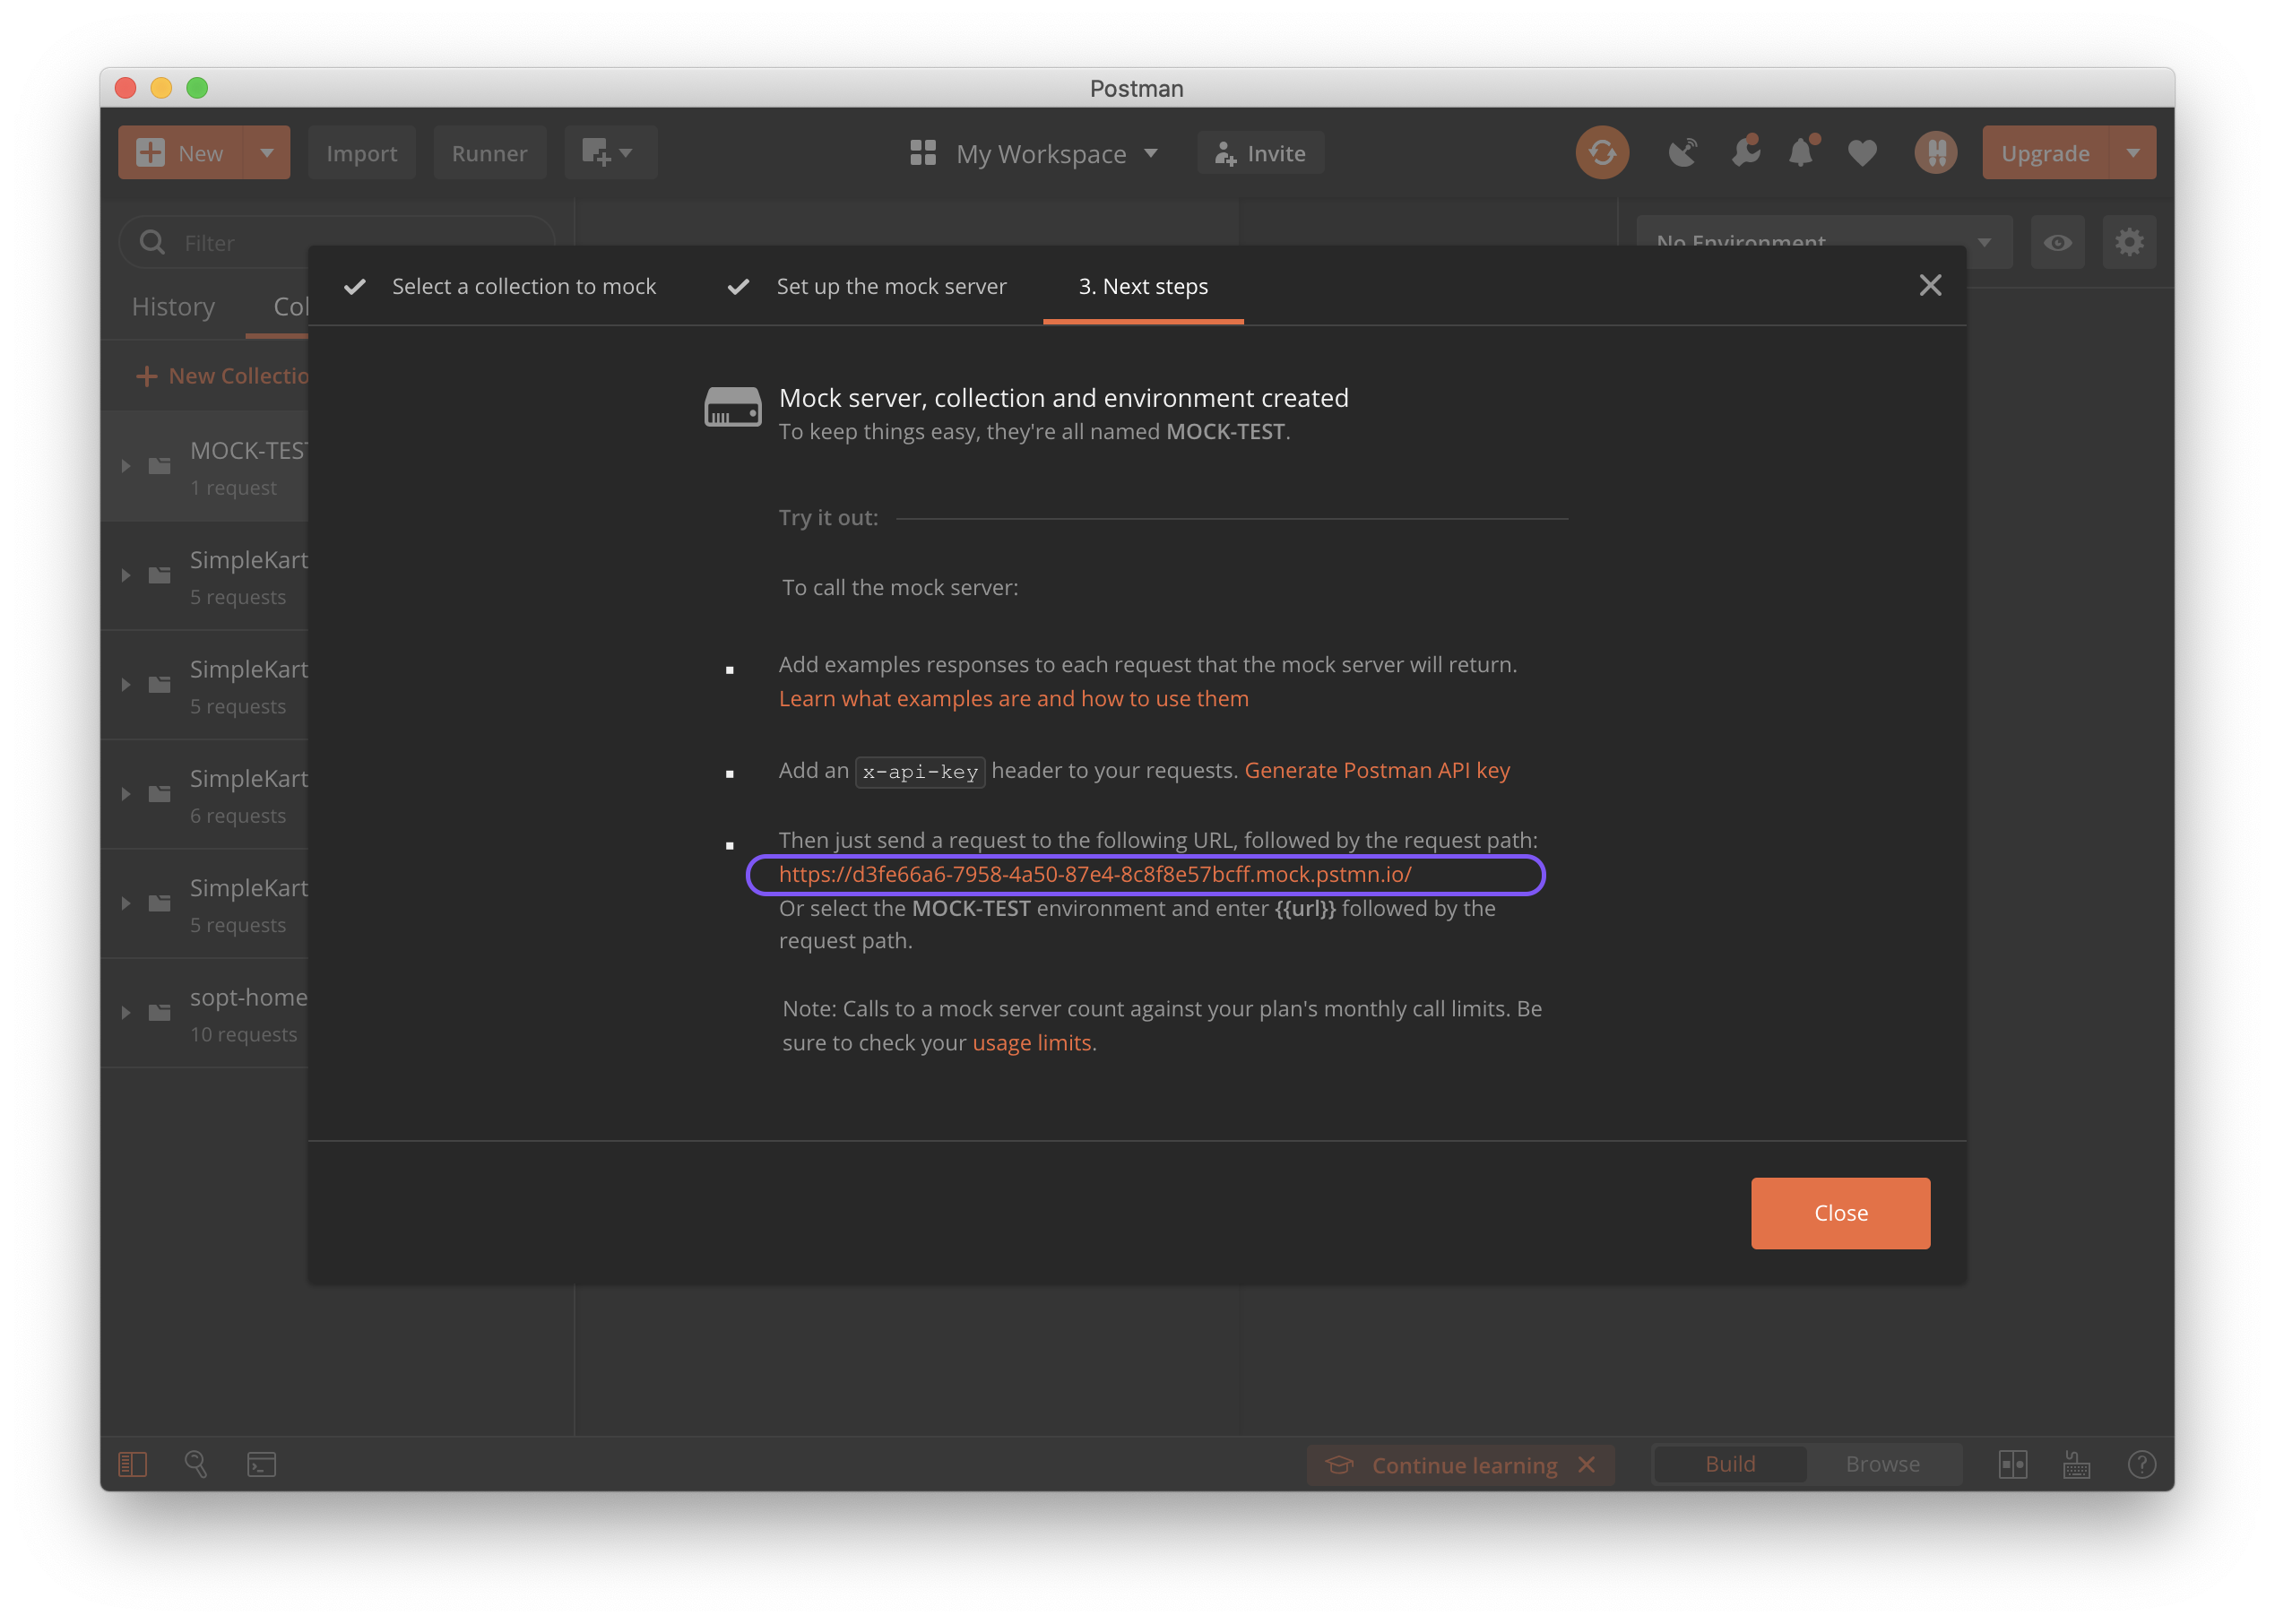Open the find and replace icon
The width and height of the screenshot is (2275, 1624).
(x=196, y=1464)
